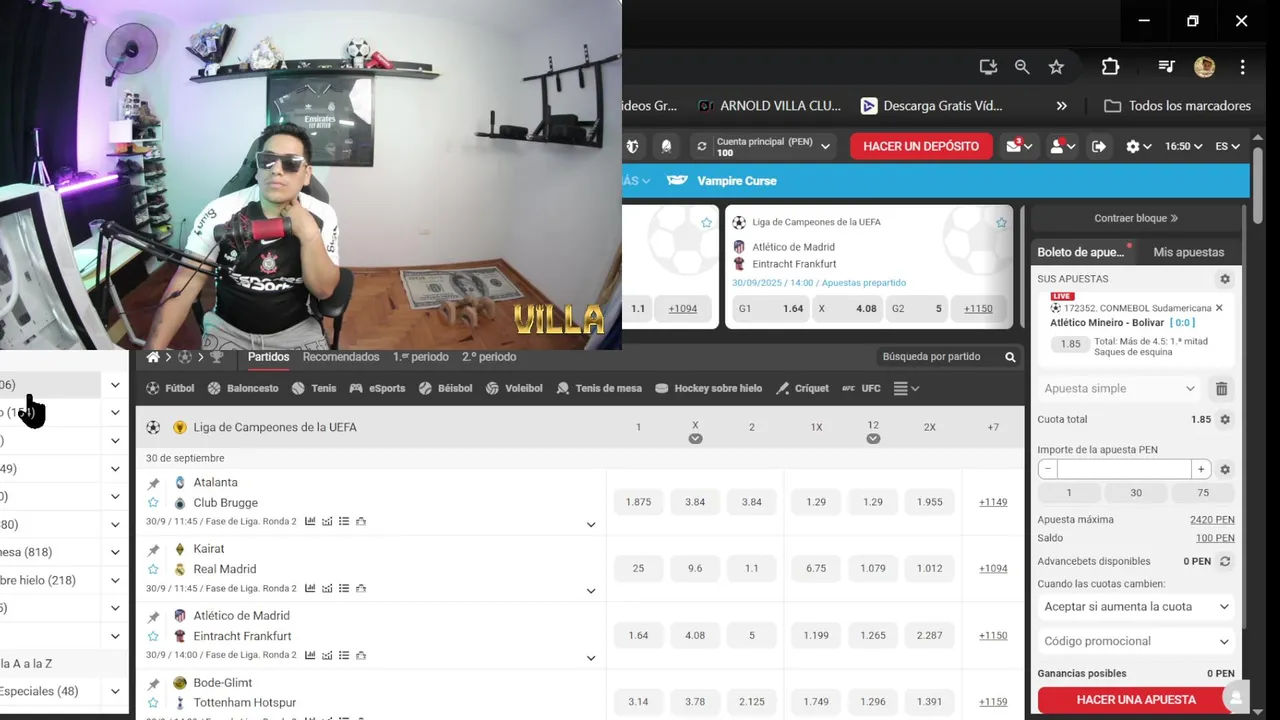Decrease stake with the minus button
The height and width of the screenshot is (720, 1280).
tap(1047, 469)
